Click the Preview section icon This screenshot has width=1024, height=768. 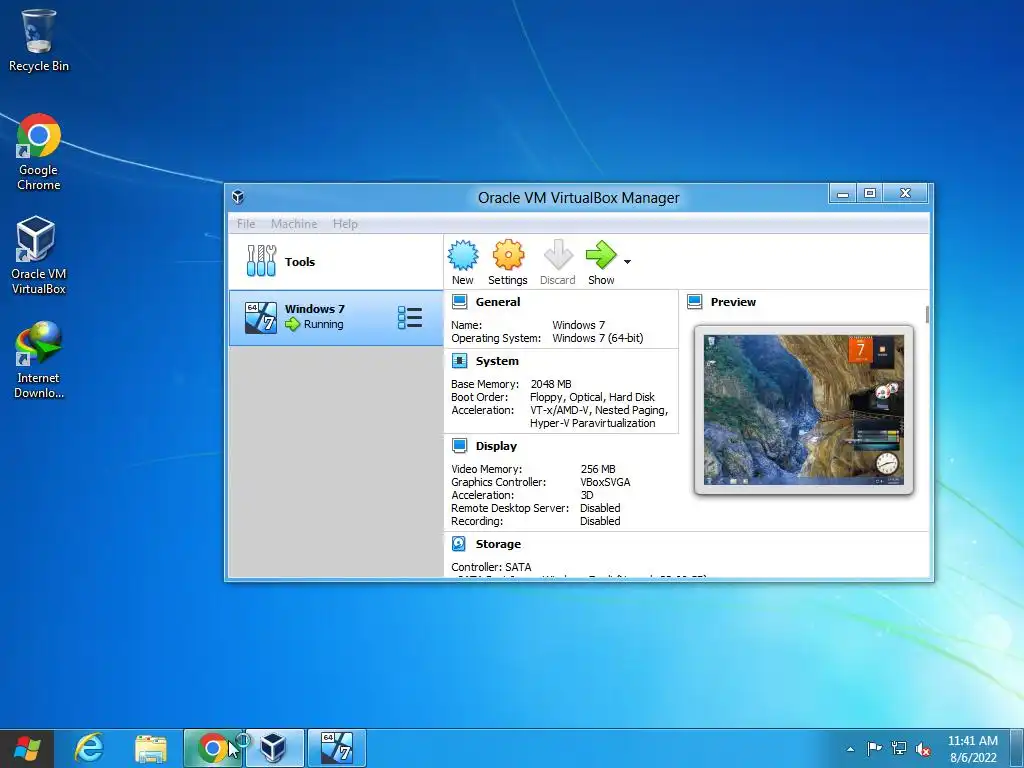pos(695,302)
